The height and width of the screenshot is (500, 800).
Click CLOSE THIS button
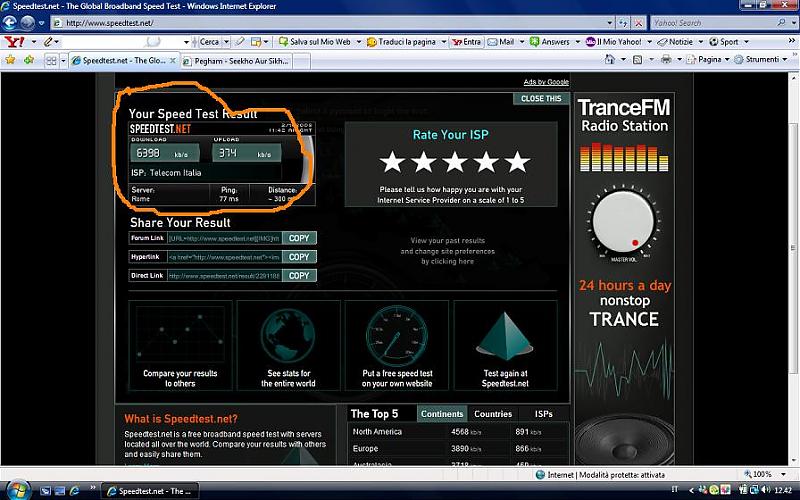tap(541, 98)
